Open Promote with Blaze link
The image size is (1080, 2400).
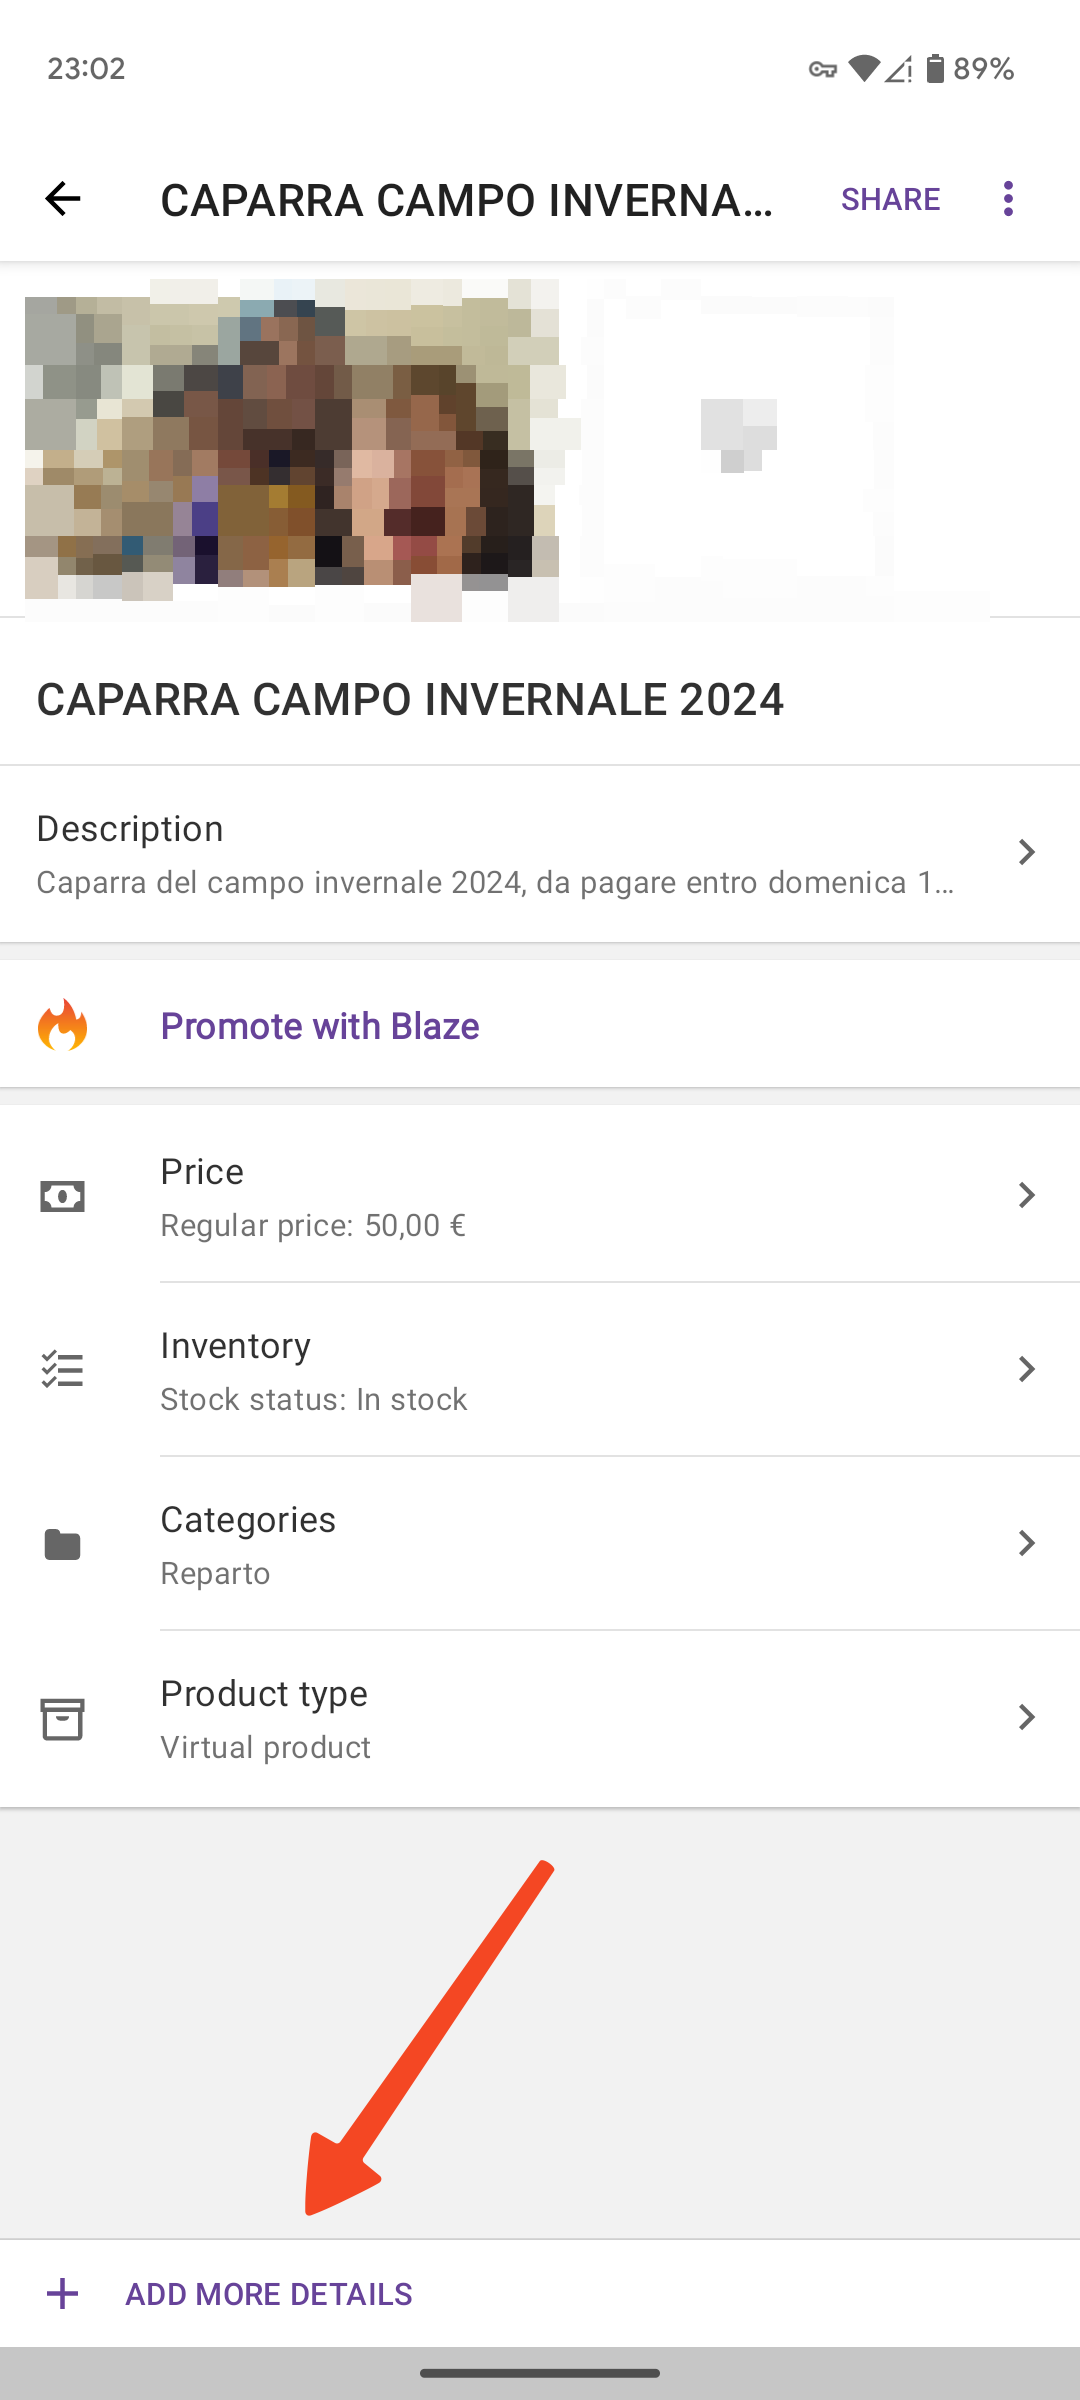click(x=320, y=1026)
